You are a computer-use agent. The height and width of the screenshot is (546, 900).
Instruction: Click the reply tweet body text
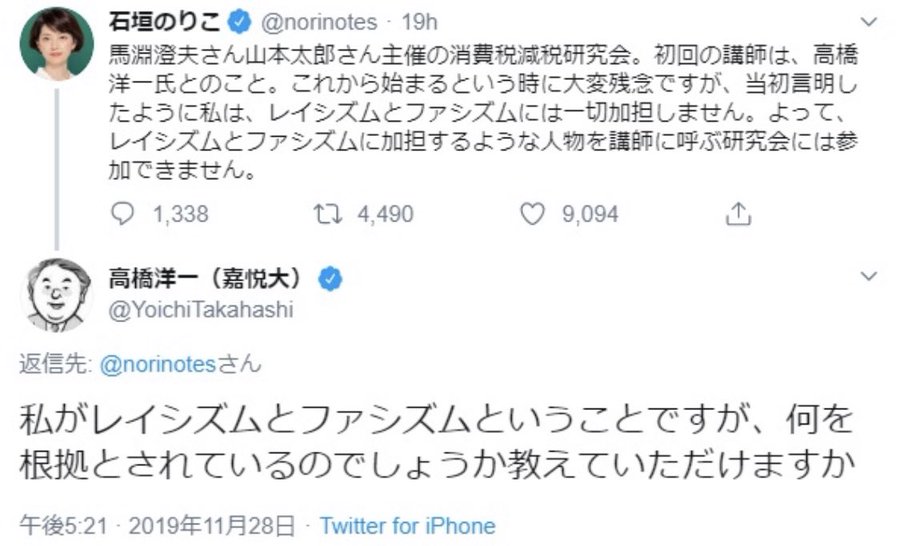click(x=436, y=442)
